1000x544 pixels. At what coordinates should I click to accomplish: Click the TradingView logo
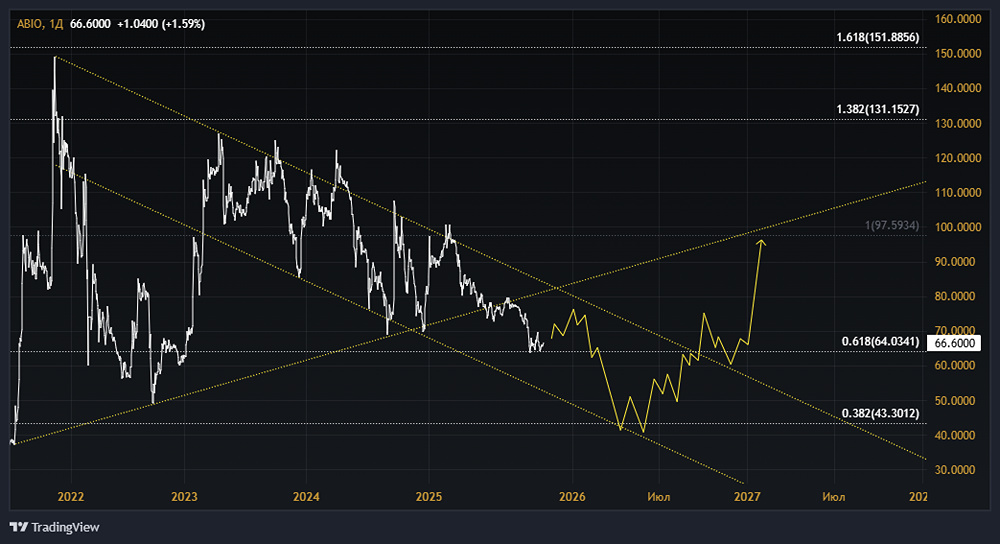pyautogui.click(x=55, y=527)
